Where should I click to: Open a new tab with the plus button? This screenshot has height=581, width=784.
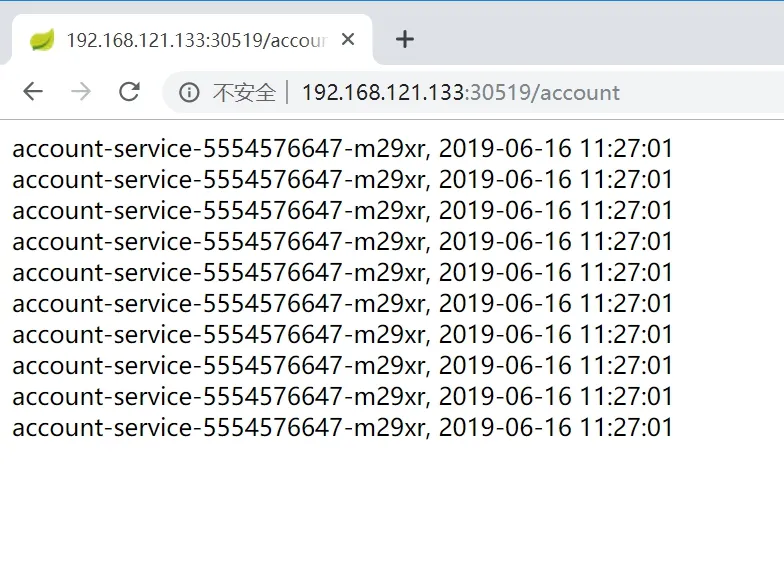404,40
